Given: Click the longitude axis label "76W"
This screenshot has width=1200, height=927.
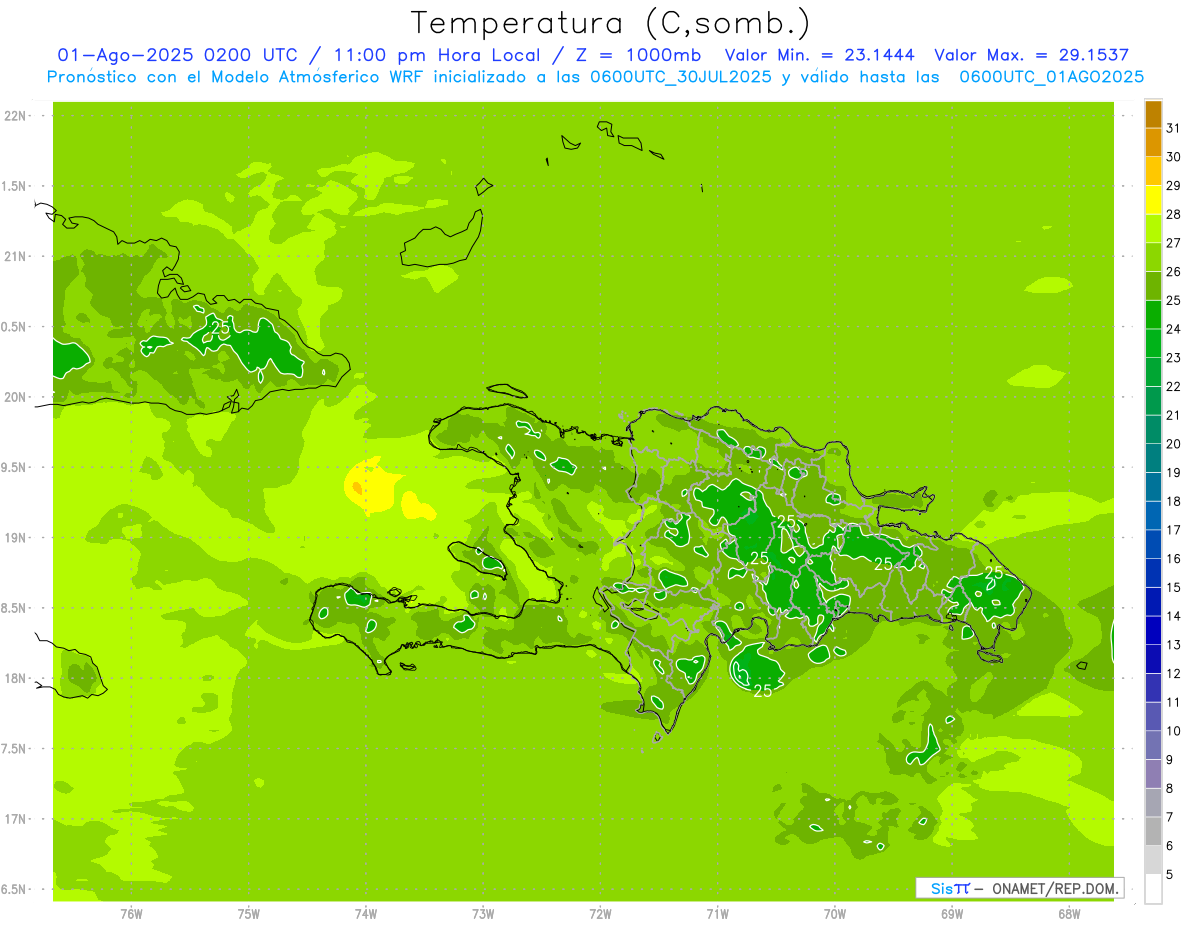Looking at the screenshot, I should pyautogui.click(x=131, y=914).
